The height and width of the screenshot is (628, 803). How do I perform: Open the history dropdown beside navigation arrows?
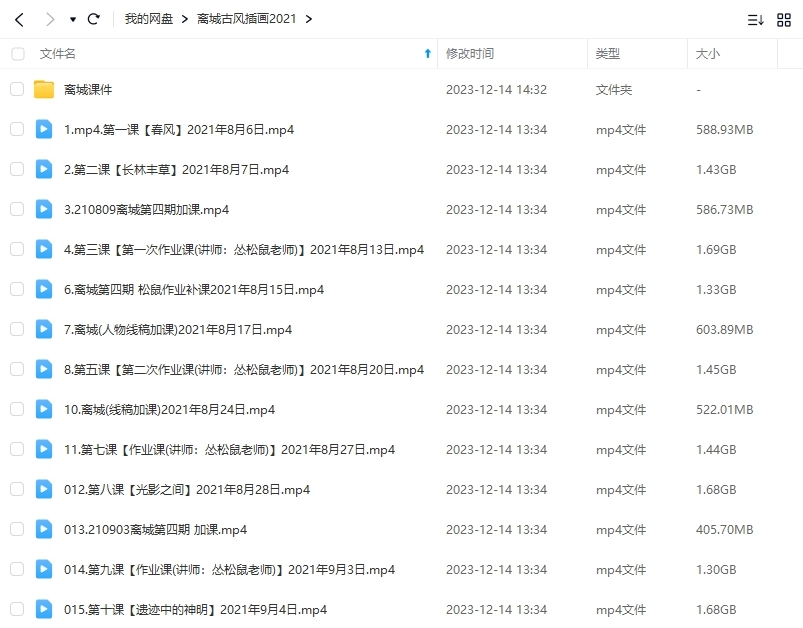[70, 19]
